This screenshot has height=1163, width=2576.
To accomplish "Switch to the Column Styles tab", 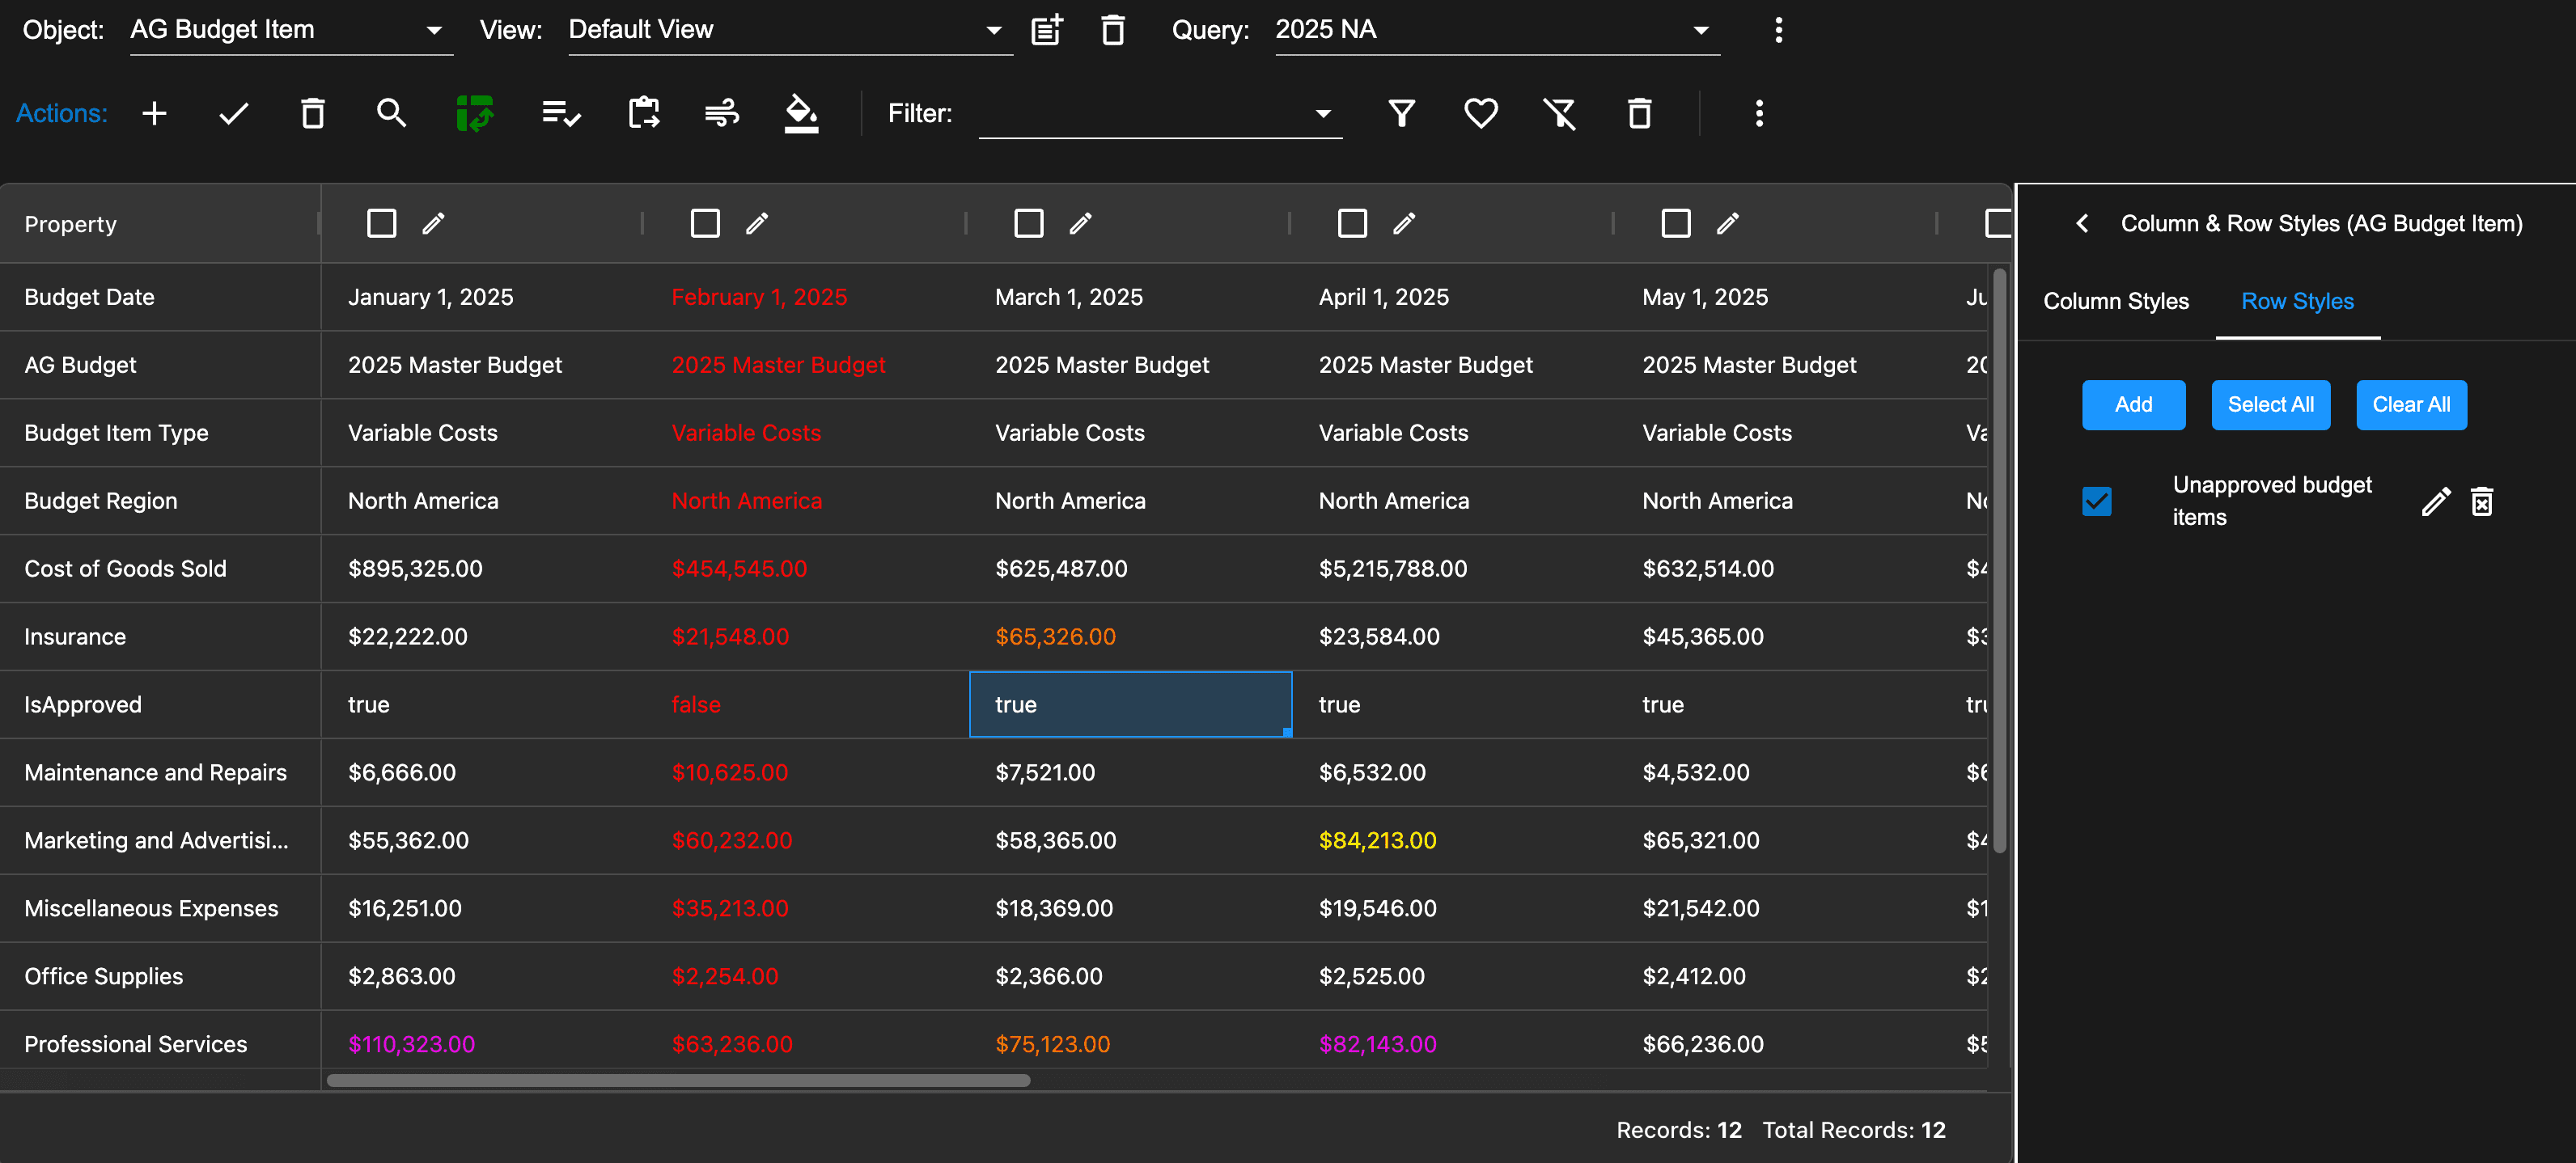I will coord(2115,301).
